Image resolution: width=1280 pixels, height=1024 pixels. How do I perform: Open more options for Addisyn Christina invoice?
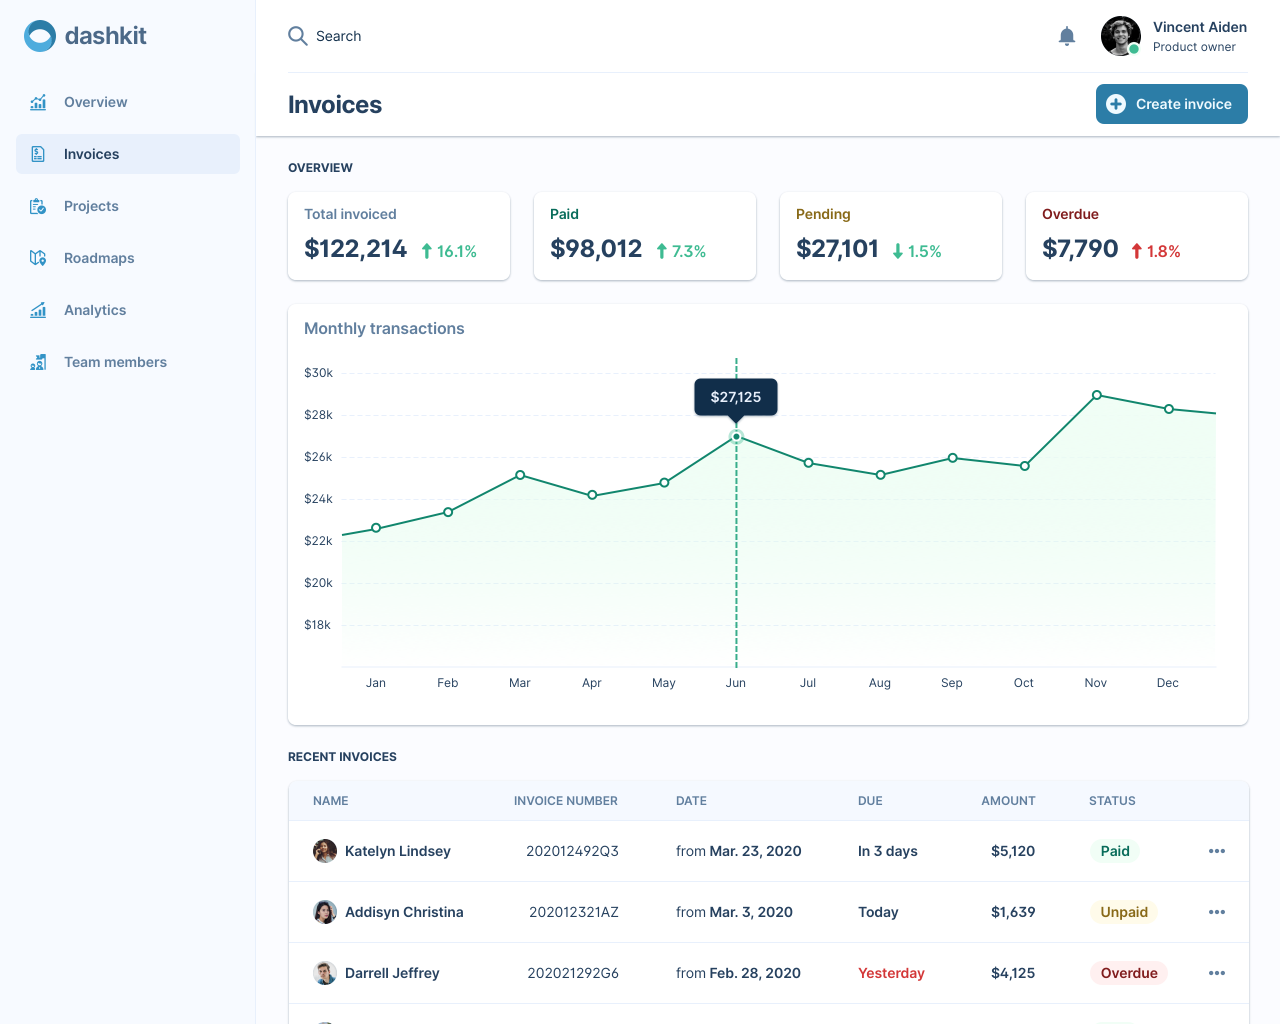point(1217,912)
